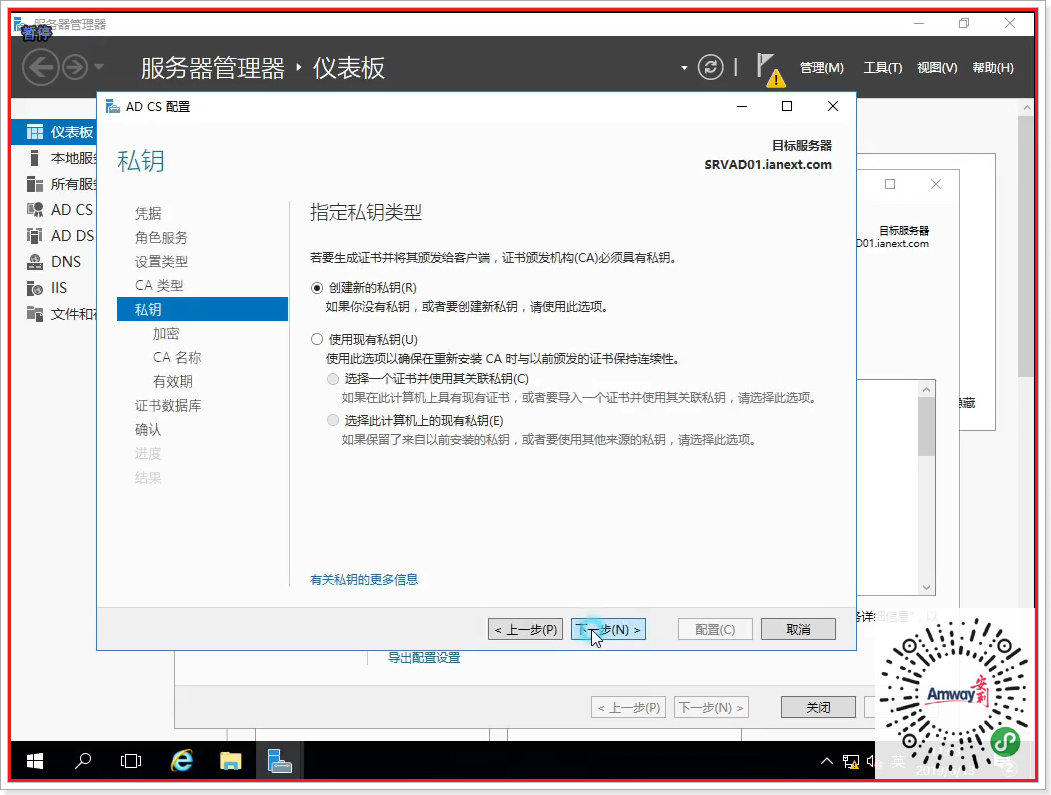Click the Server Manager taskbar icon
1051x795 pixels.
(280, 761)
